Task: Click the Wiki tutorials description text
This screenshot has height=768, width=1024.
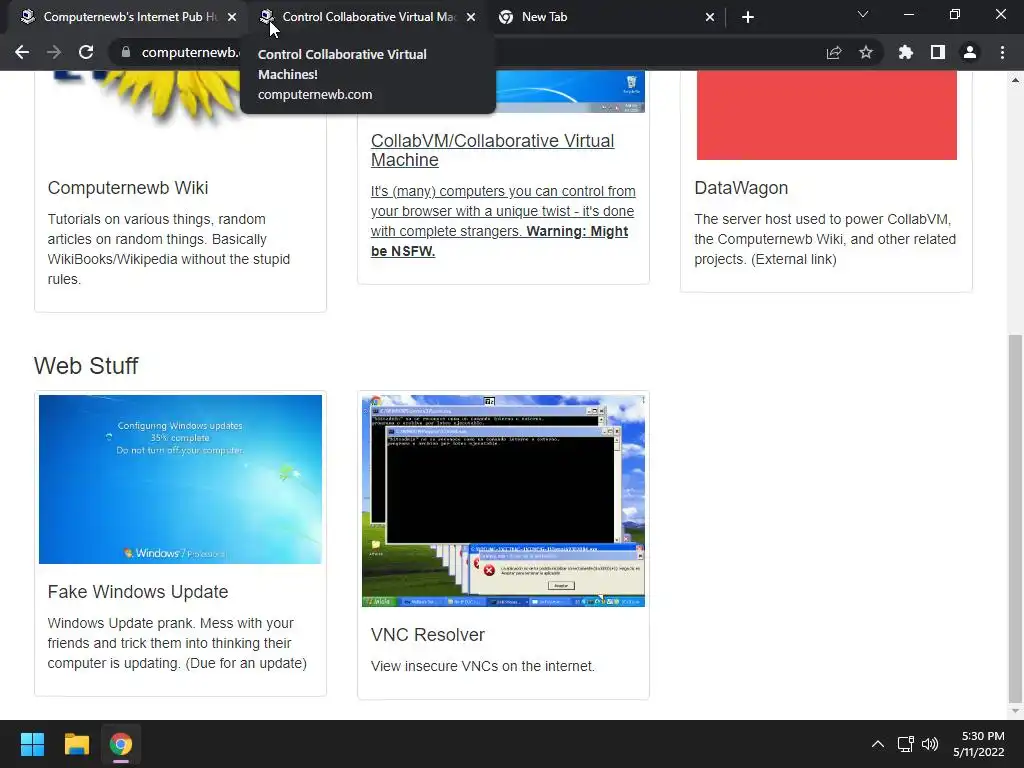Action: [x=168, y=249]
